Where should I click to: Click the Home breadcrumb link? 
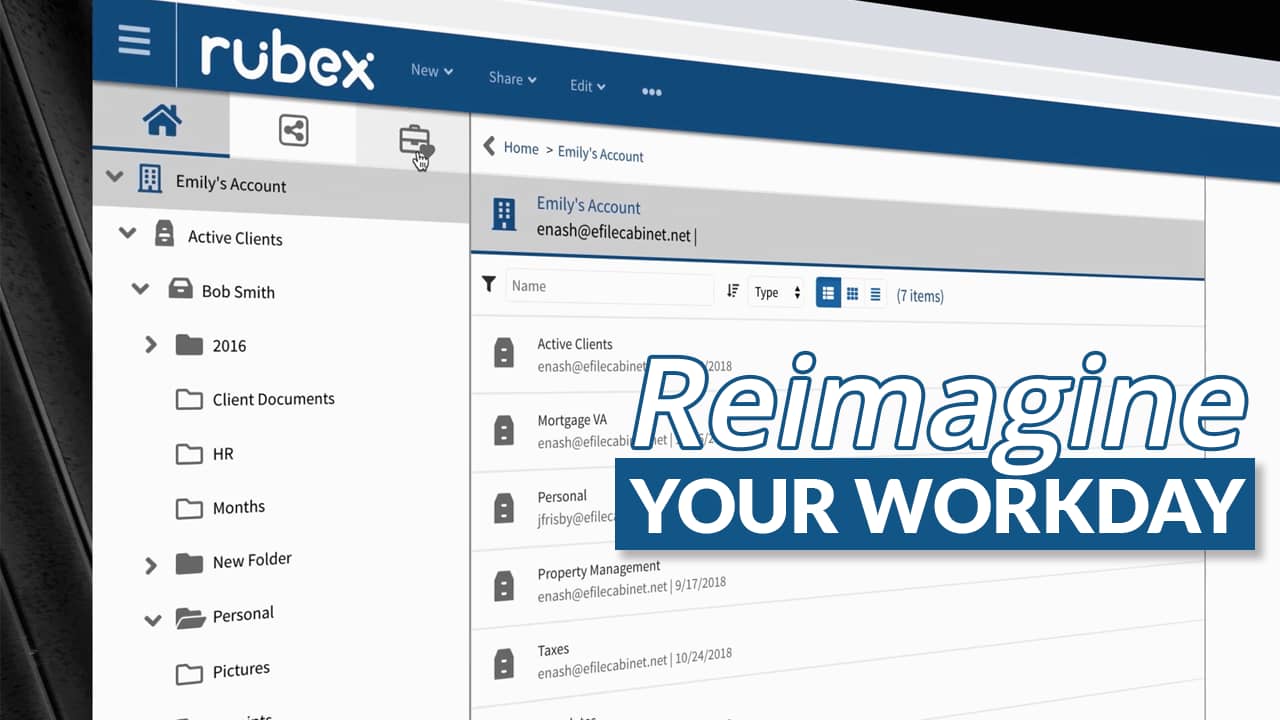coord(521,148)
